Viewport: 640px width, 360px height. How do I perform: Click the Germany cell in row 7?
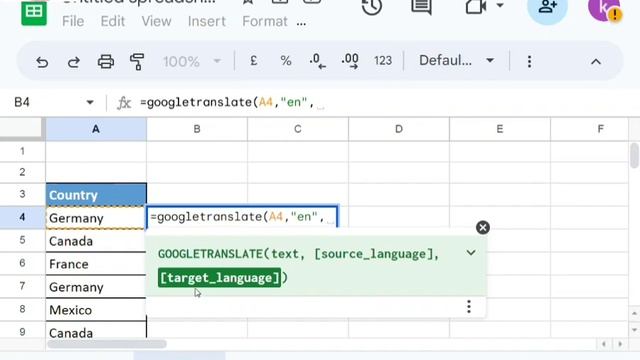(96, 287)
